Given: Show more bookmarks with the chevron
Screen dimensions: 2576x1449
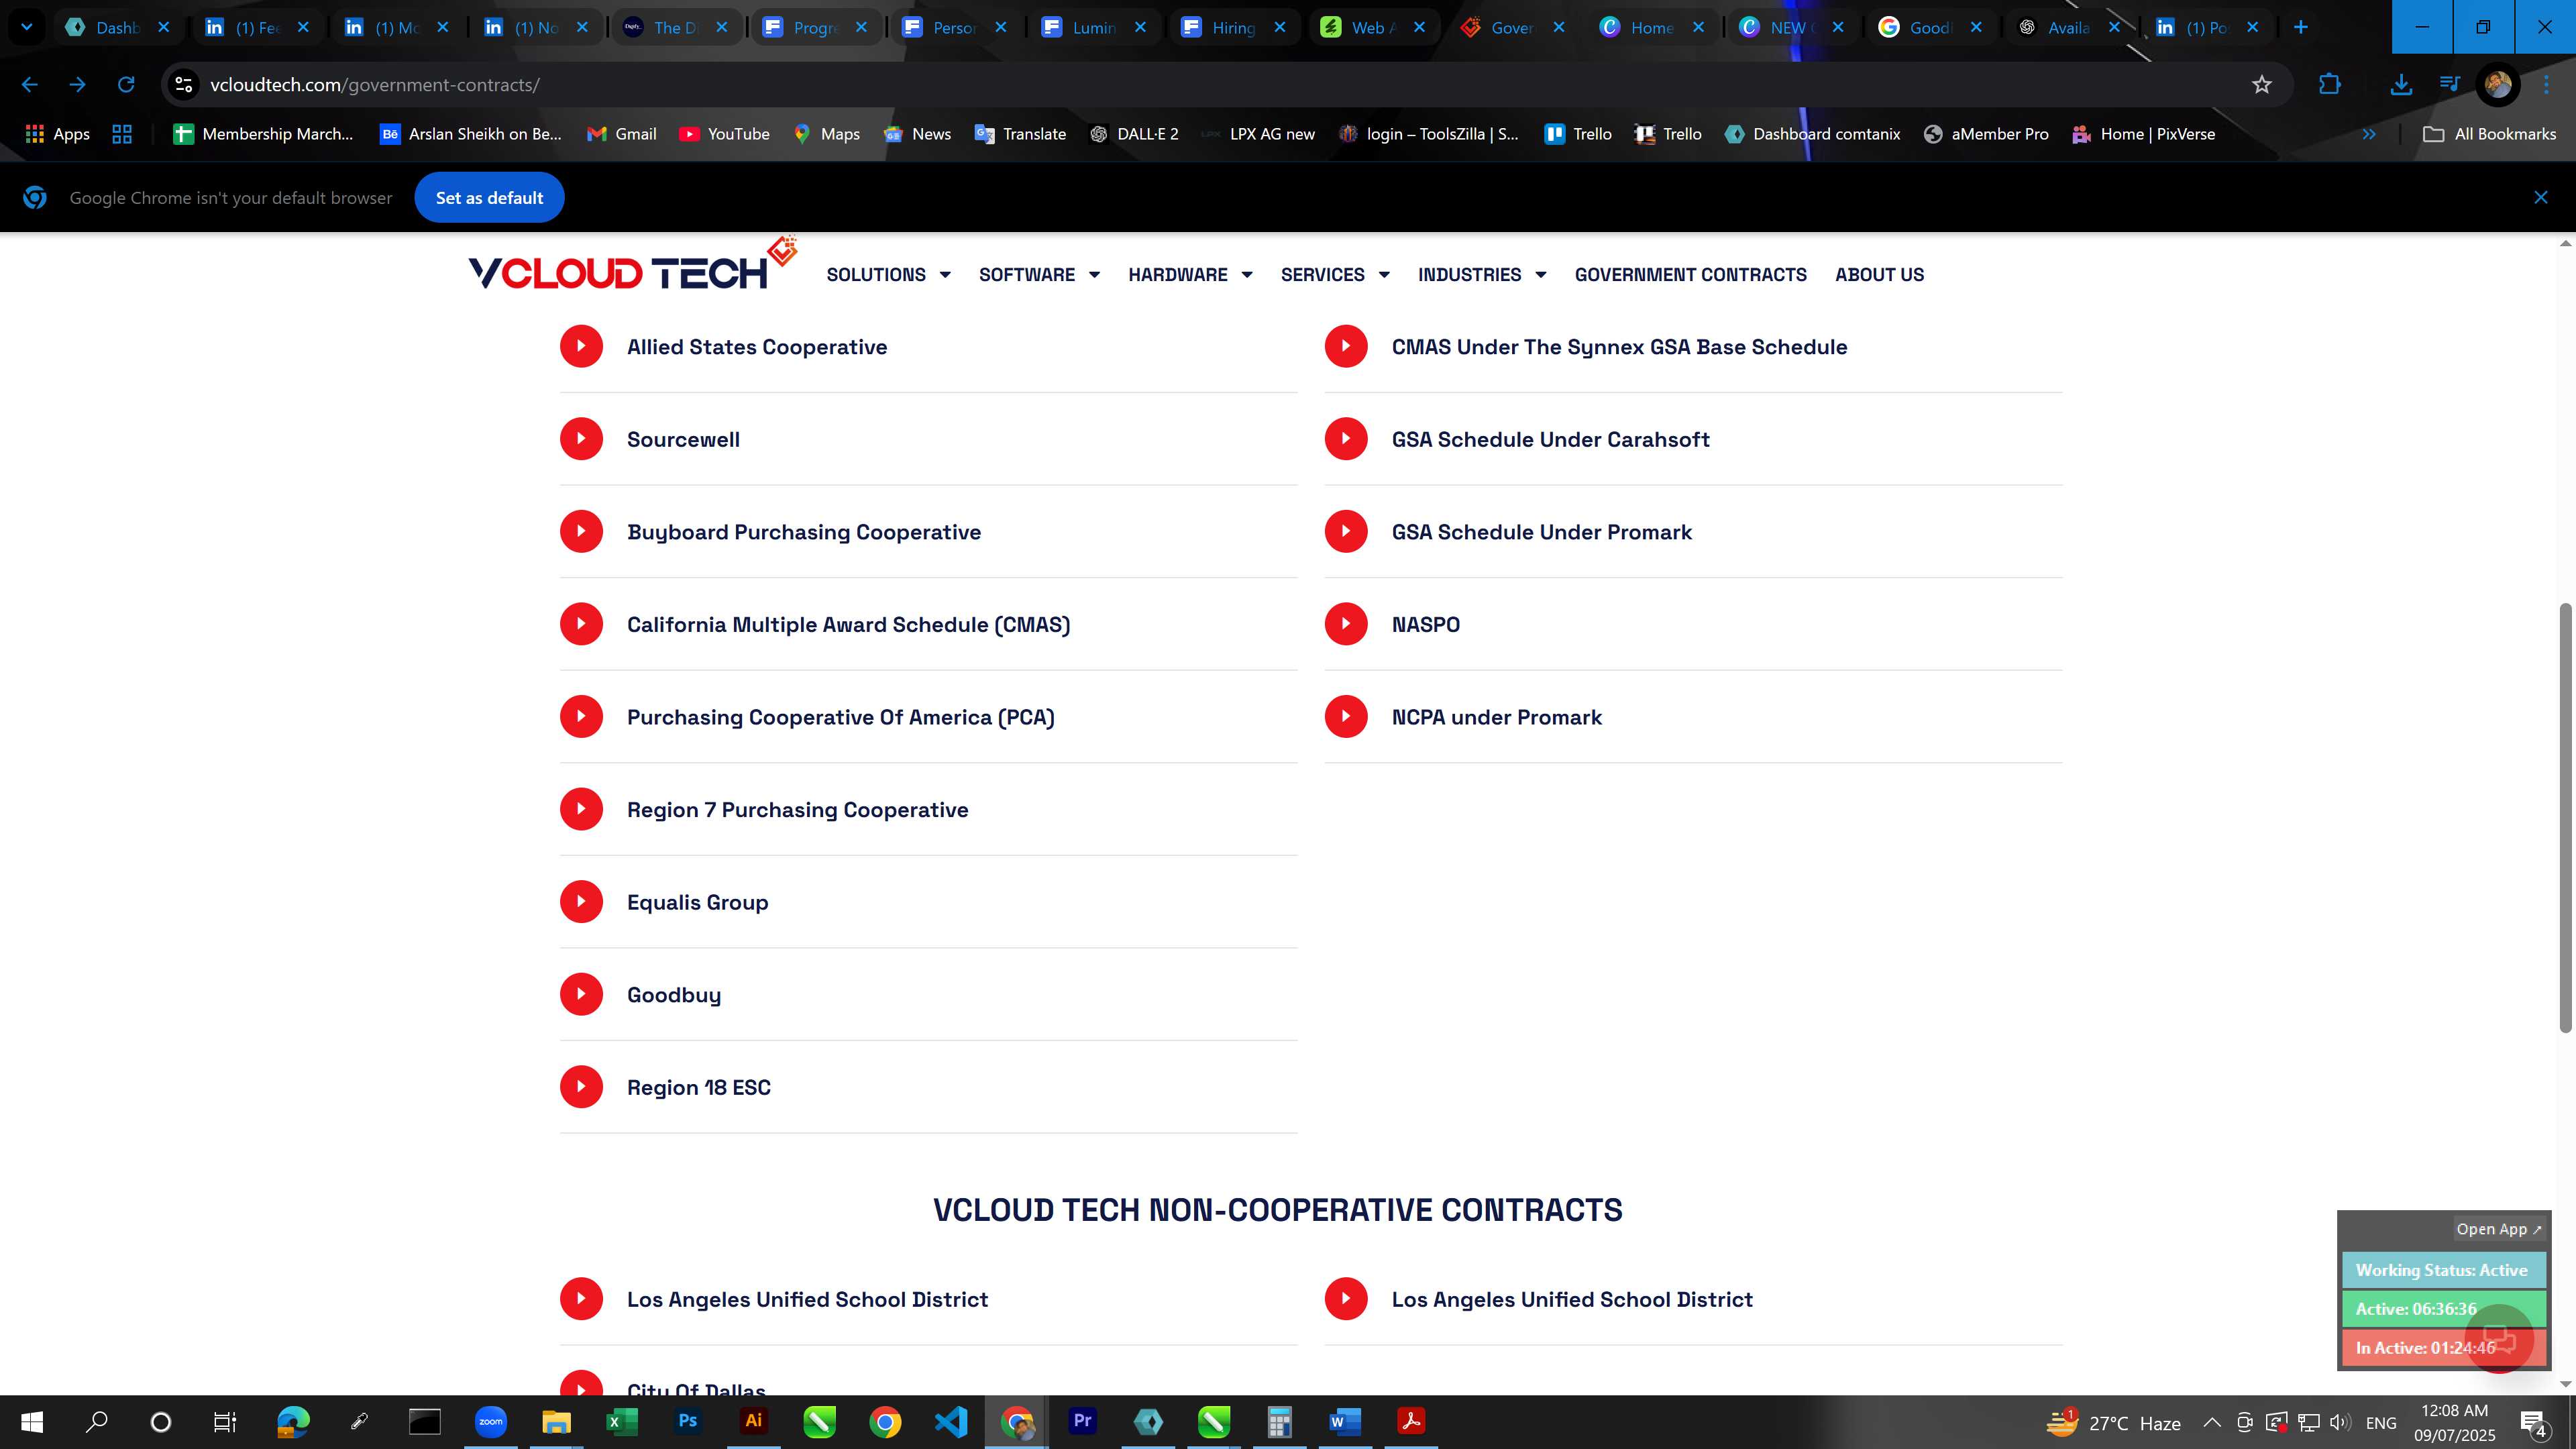Looking at the screenshot, I should pyautogui.click(x=2368, y=134).
